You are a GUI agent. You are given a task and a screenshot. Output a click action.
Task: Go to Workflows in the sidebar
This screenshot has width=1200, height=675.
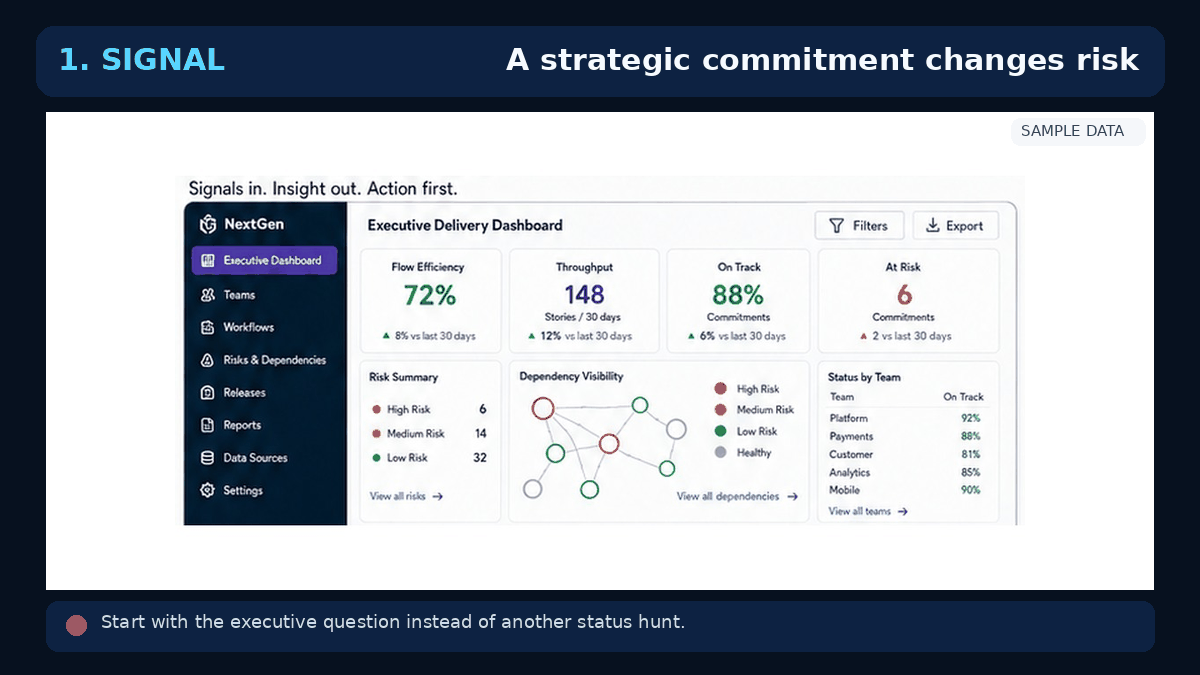237,327
